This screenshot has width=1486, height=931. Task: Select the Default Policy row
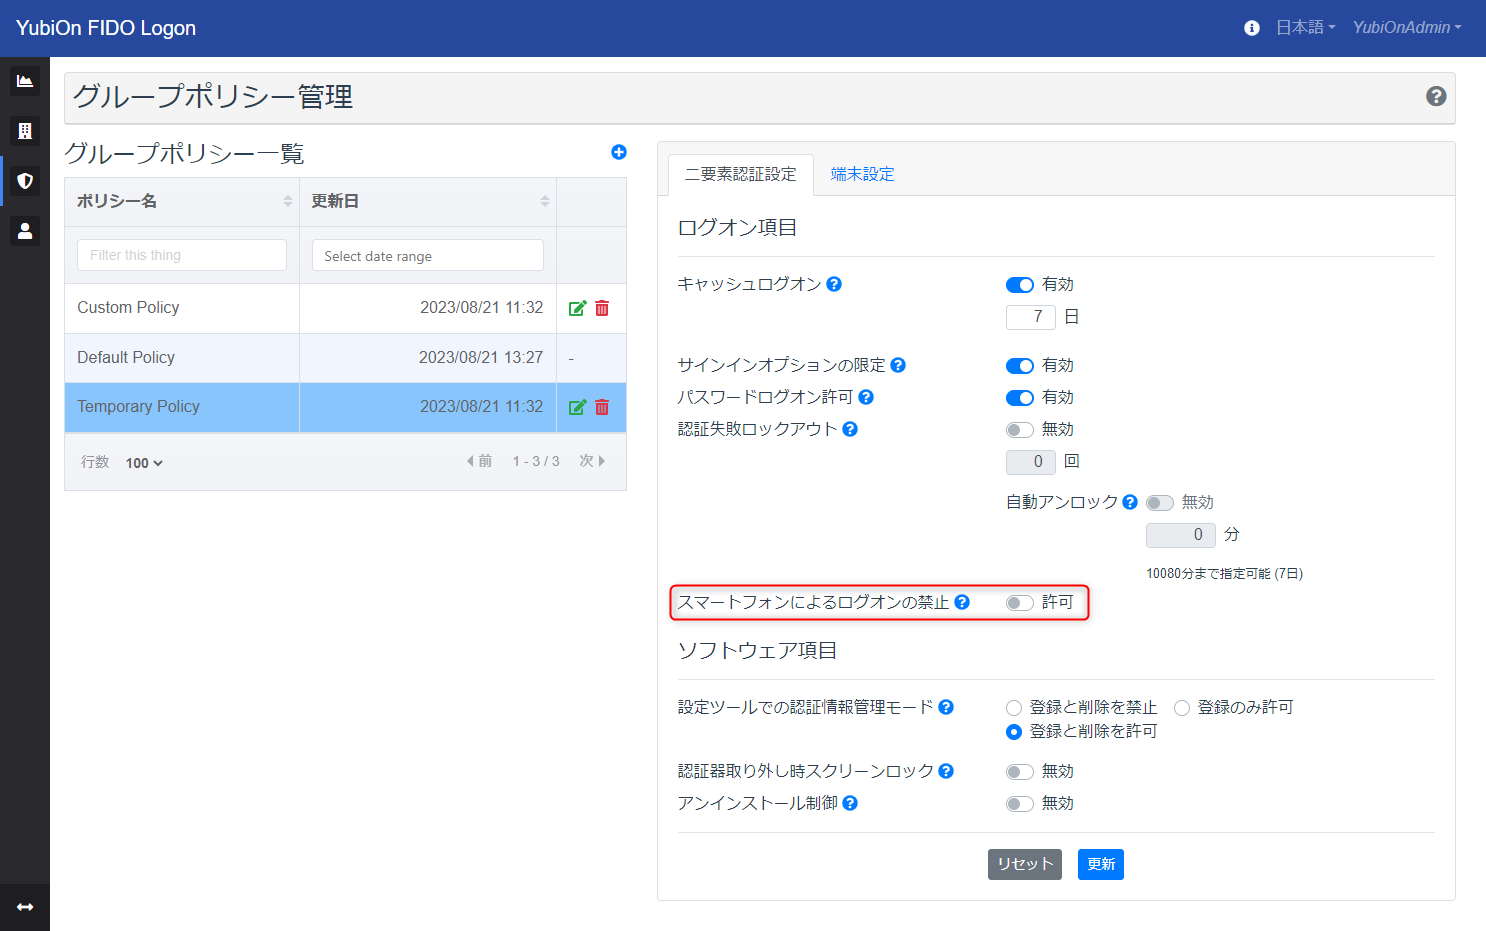point(345,358)
